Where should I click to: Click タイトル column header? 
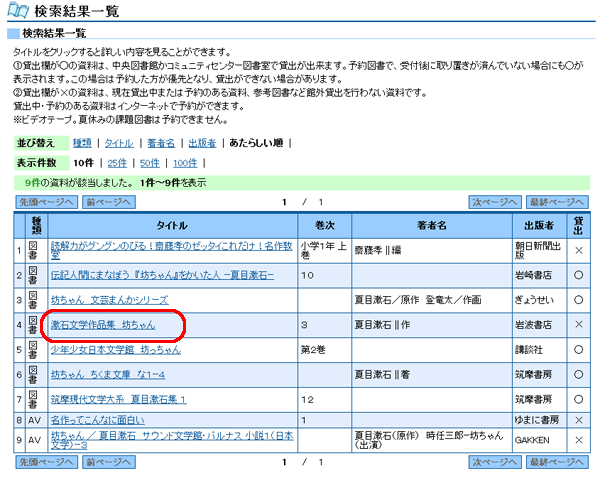tap(172, 225)
